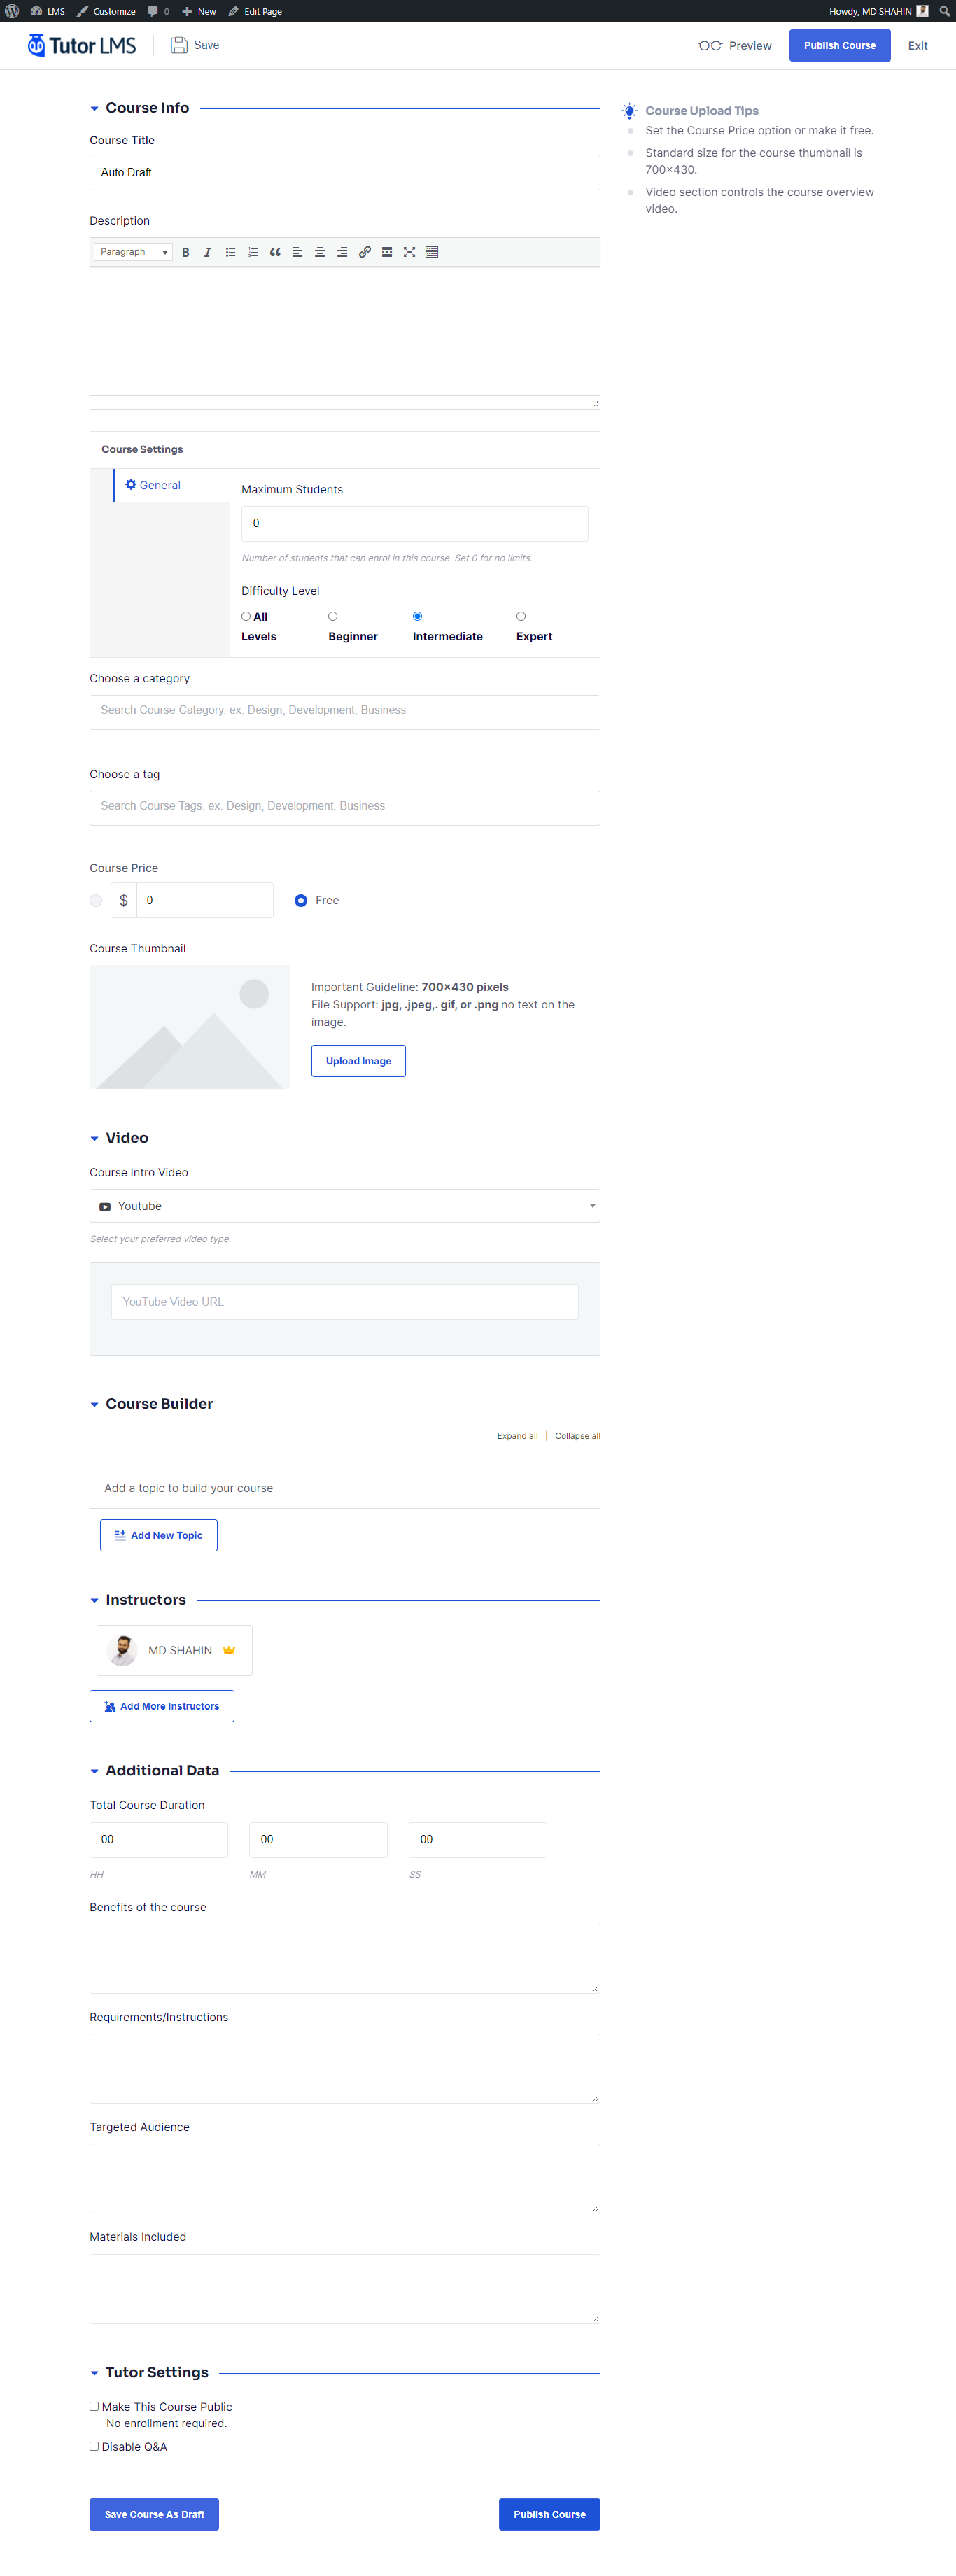Image resolution: width=956 pixels, height=2576 pixels.
Task: Insert a numbered list in the description
Action: click(253, 252)
